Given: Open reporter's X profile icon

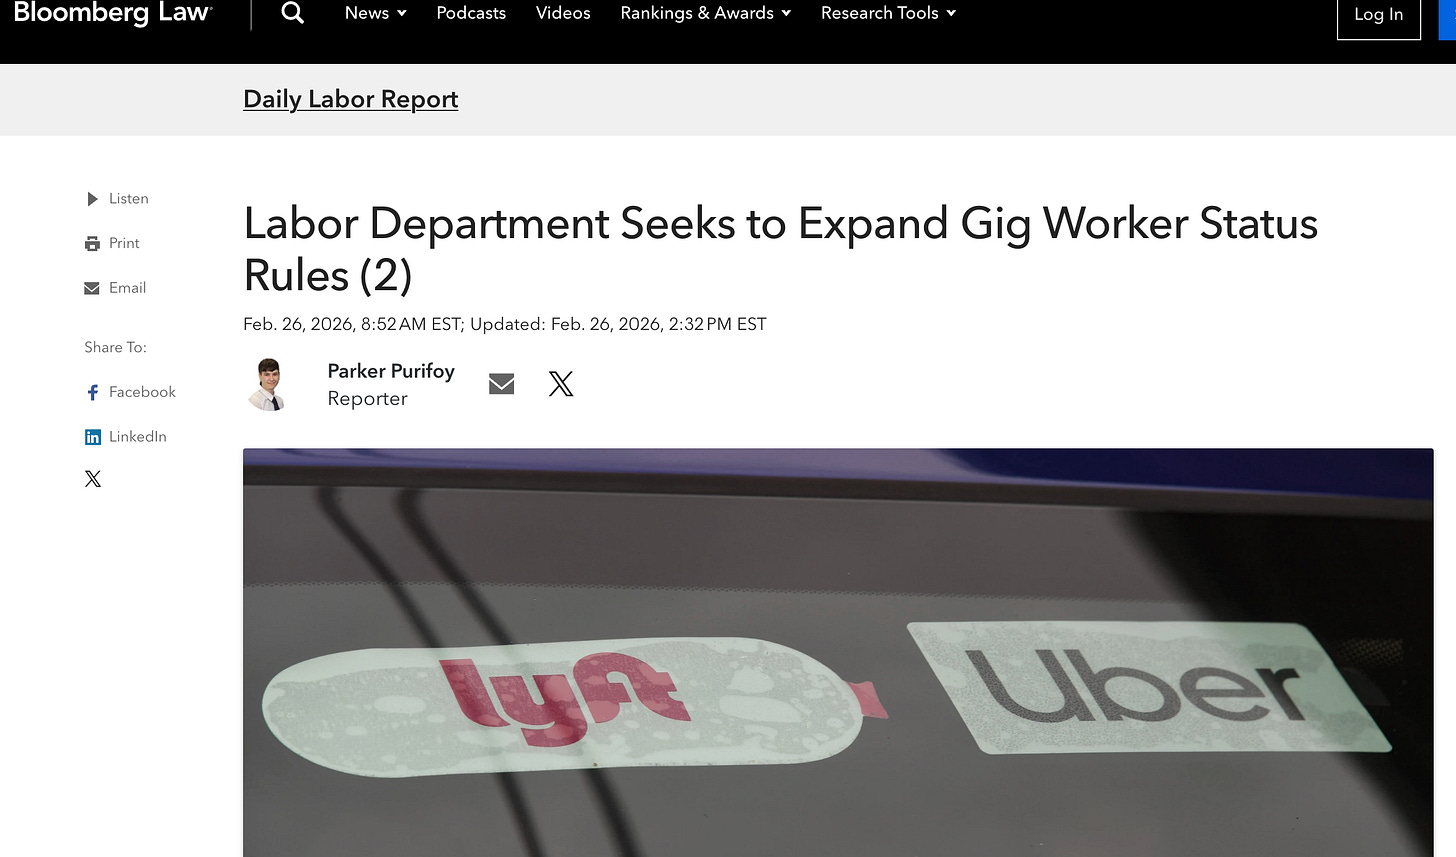Looking at the screenshot, I should coord(561,384).
